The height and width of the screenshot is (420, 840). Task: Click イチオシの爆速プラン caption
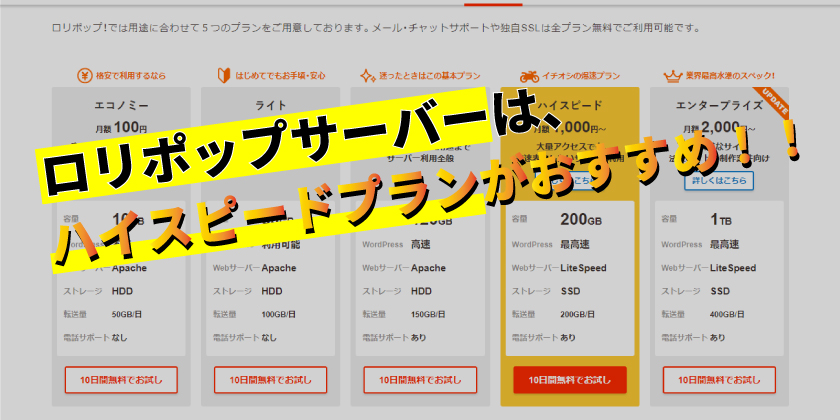click(581, 76)
